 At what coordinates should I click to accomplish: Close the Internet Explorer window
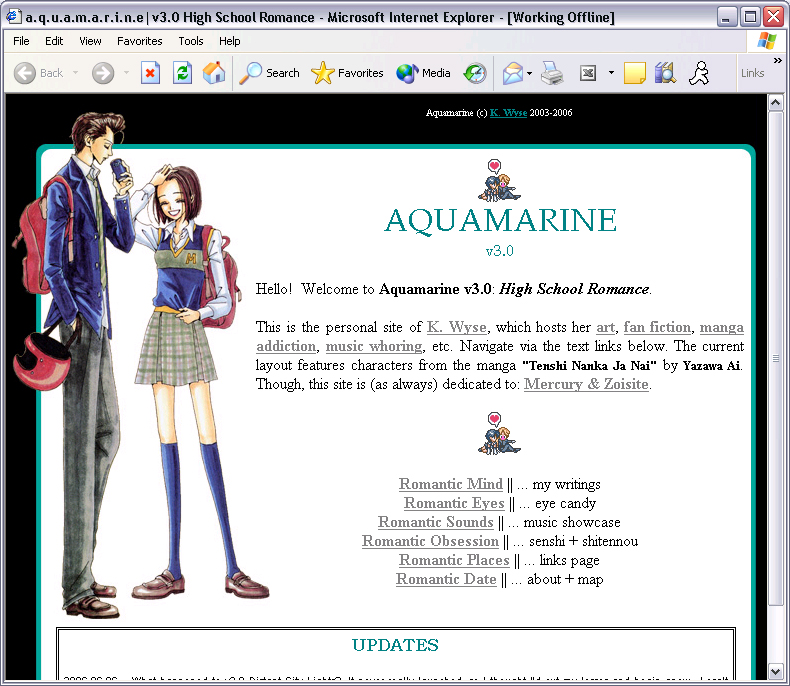pos(773,17)
